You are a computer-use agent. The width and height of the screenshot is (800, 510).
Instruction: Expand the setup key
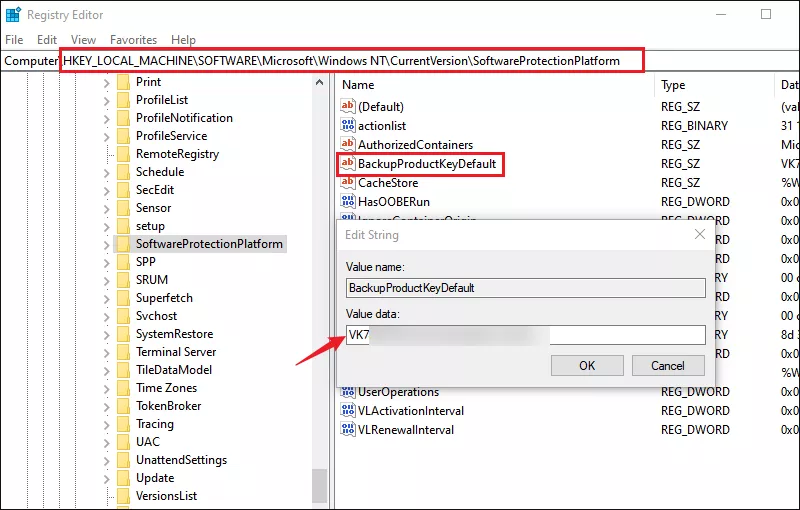[106, 226]
